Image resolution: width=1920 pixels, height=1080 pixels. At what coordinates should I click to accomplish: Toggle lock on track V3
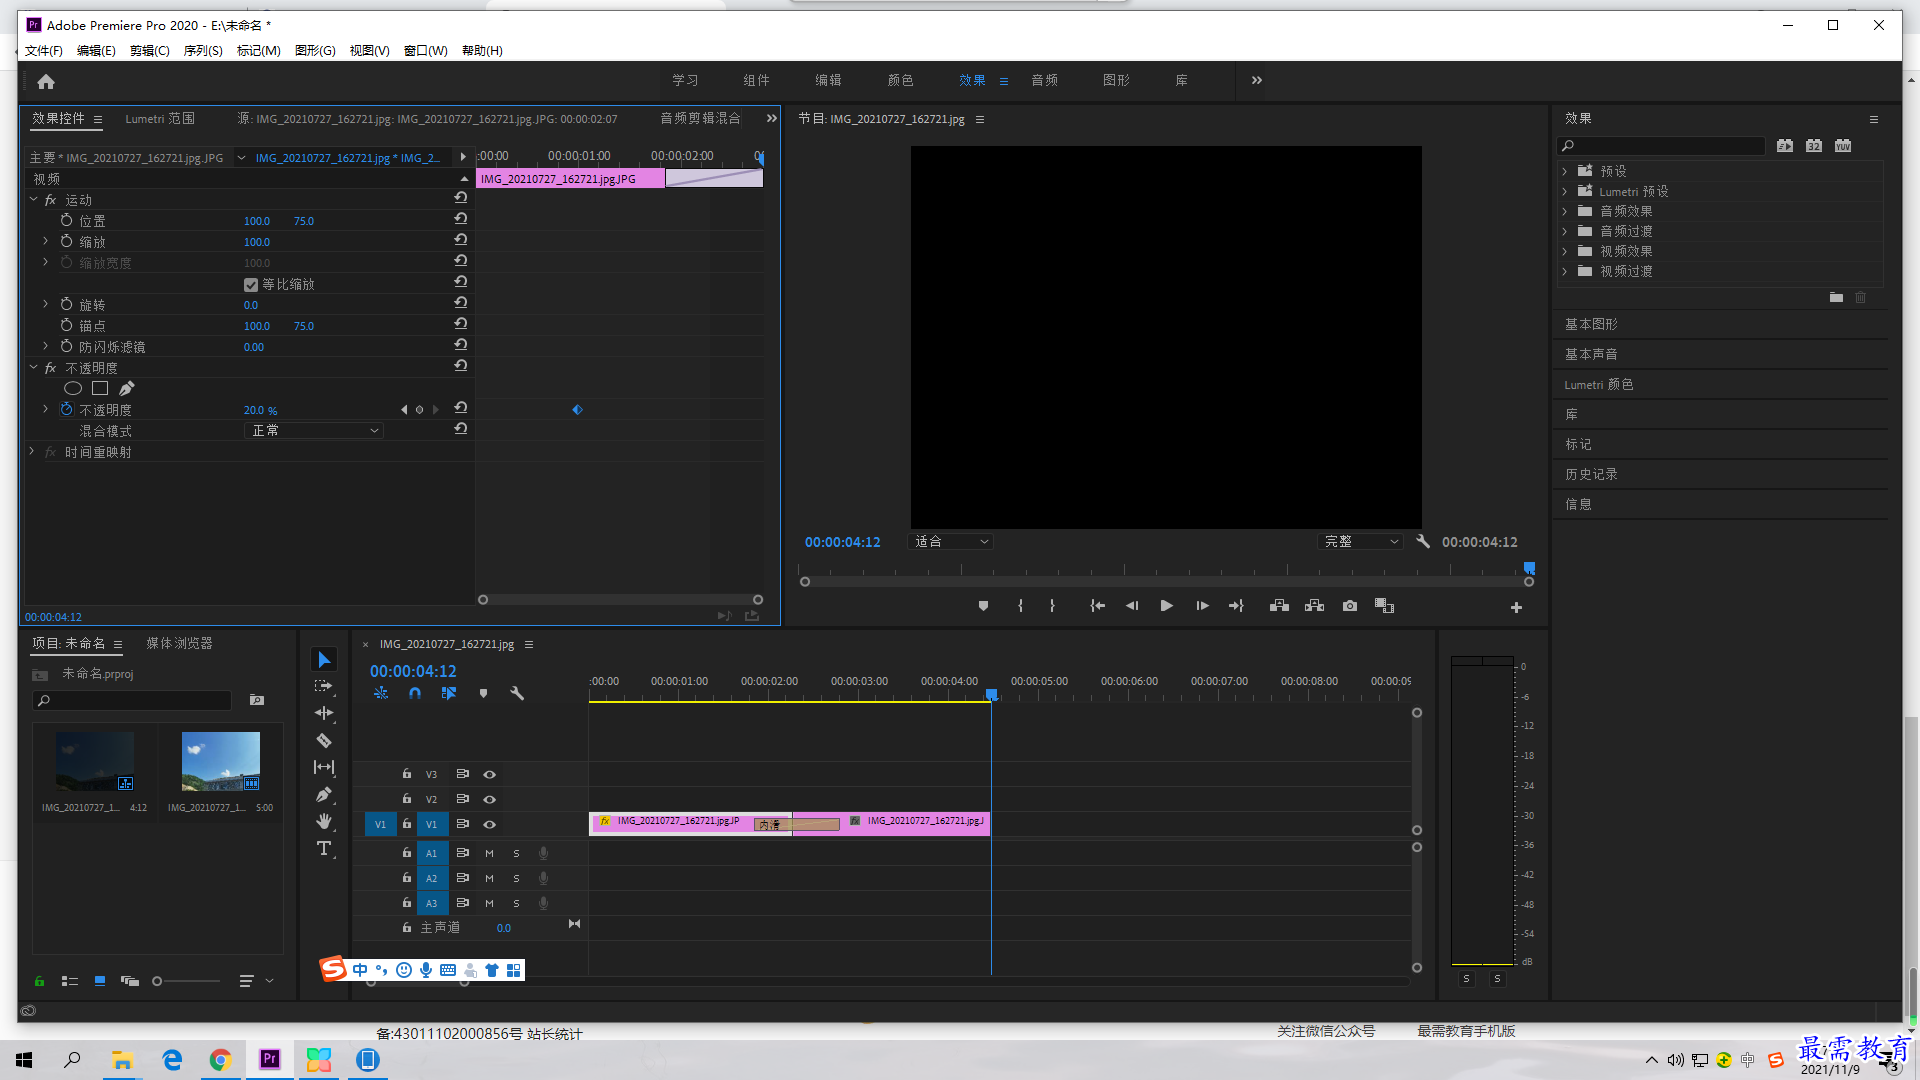point(406,773)
